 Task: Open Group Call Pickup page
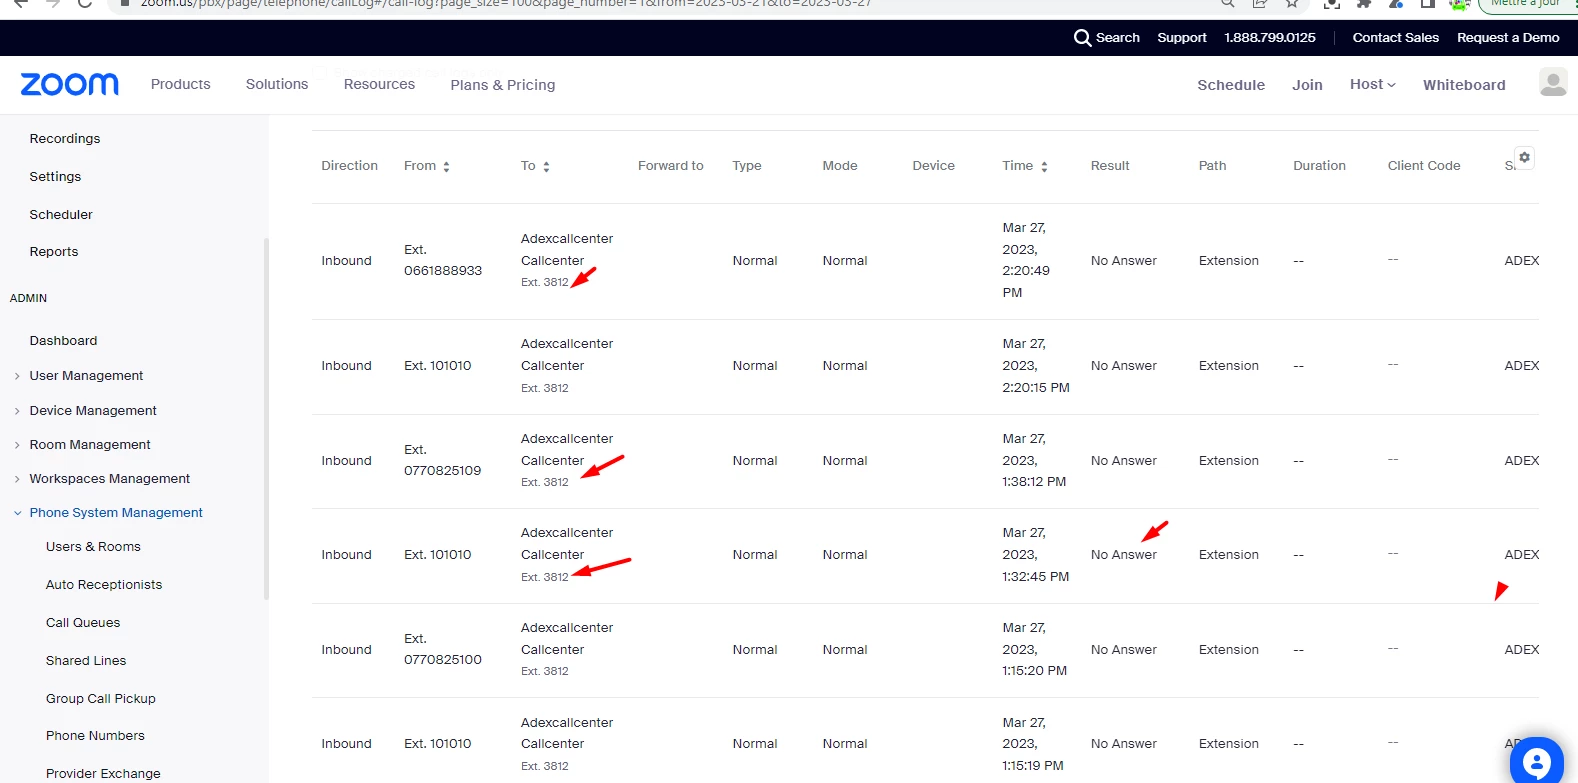(x=101, y=699)
